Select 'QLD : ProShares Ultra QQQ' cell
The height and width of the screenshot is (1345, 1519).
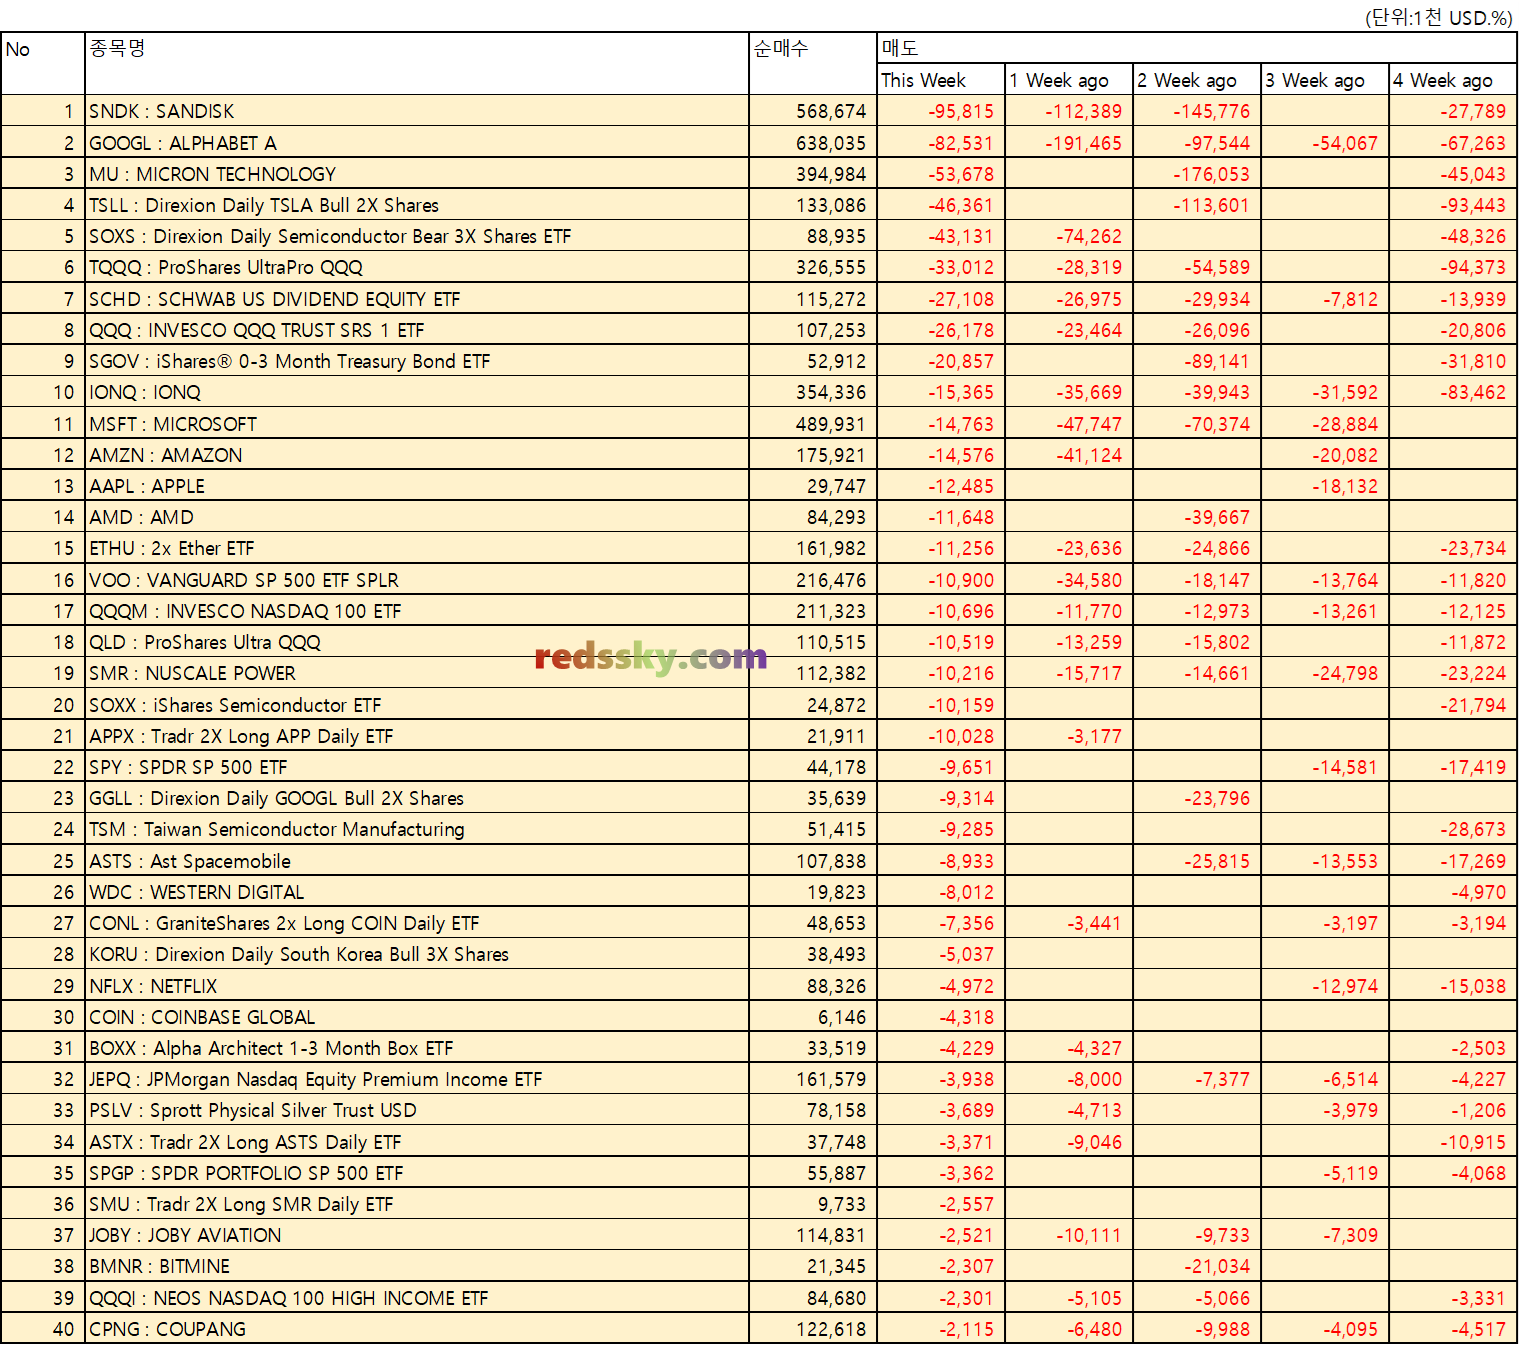[417, 642]
